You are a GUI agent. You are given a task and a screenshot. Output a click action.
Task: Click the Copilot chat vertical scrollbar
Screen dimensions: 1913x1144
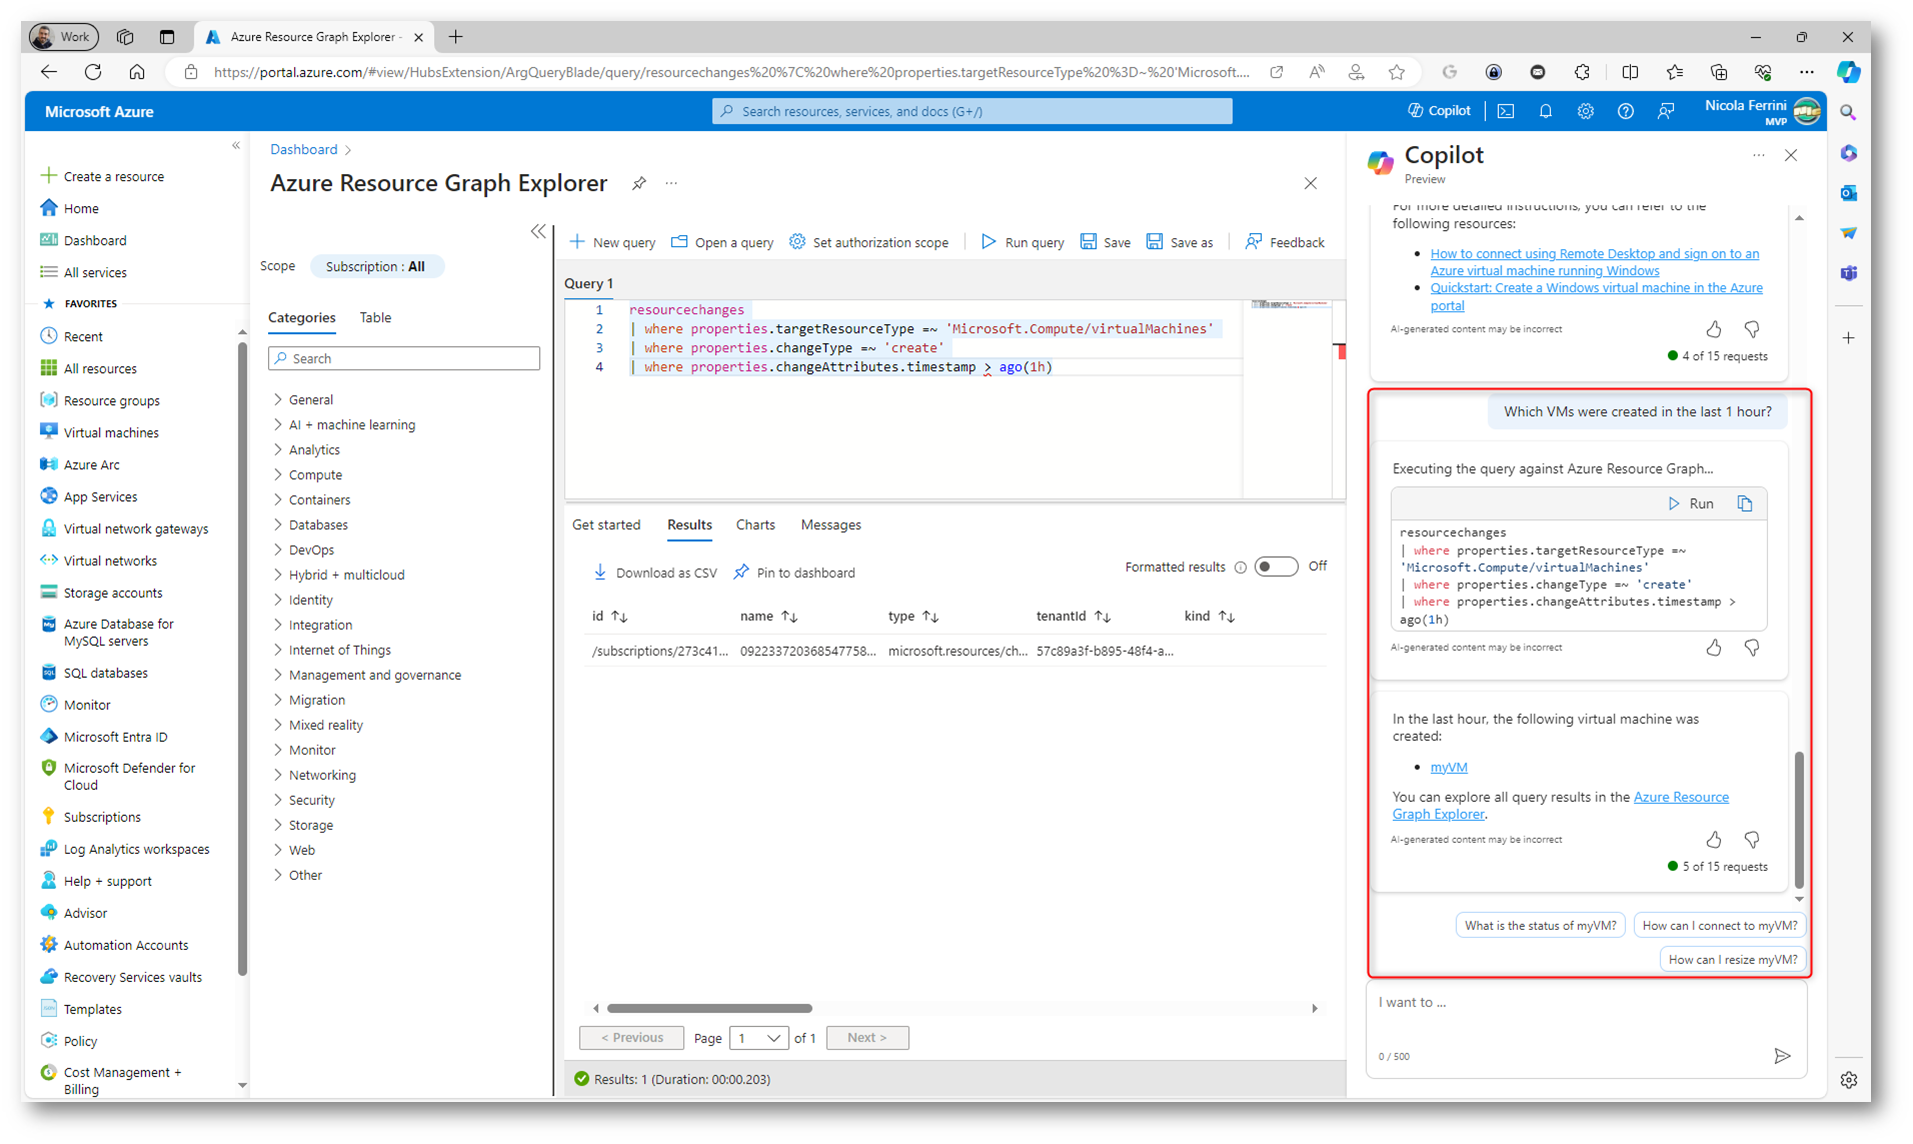(x=1799, y=820)
